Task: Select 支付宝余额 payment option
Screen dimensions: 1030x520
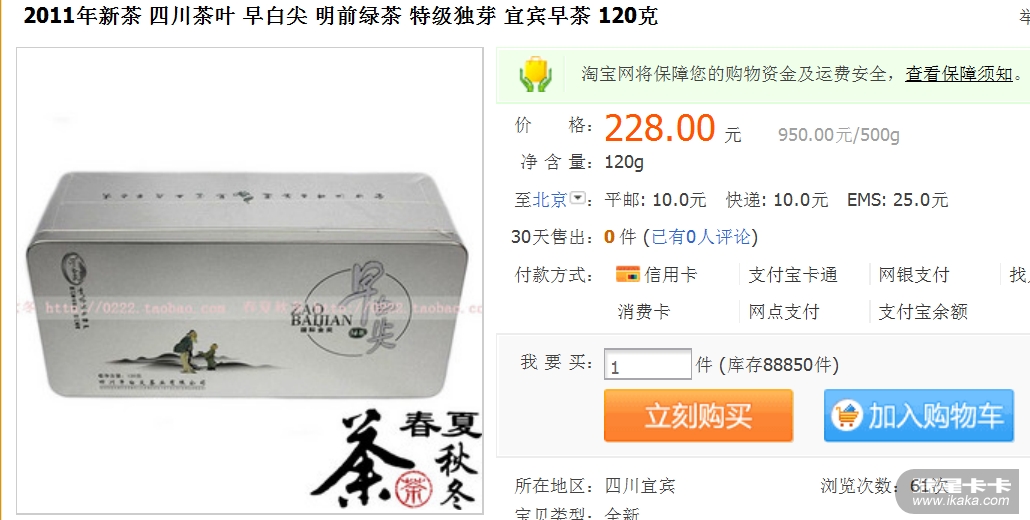Action: click(923, 311)
